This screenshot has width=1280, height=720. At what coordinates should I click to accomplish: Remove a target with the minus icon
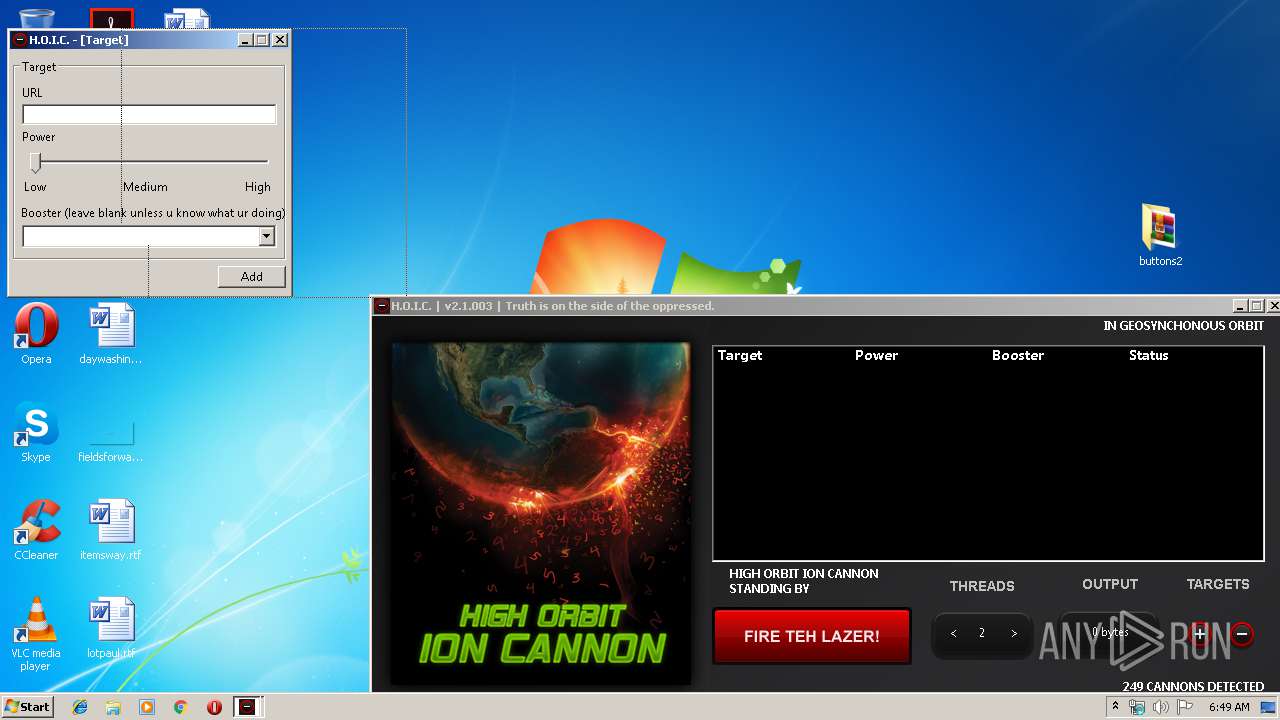tap(1241, 634)
